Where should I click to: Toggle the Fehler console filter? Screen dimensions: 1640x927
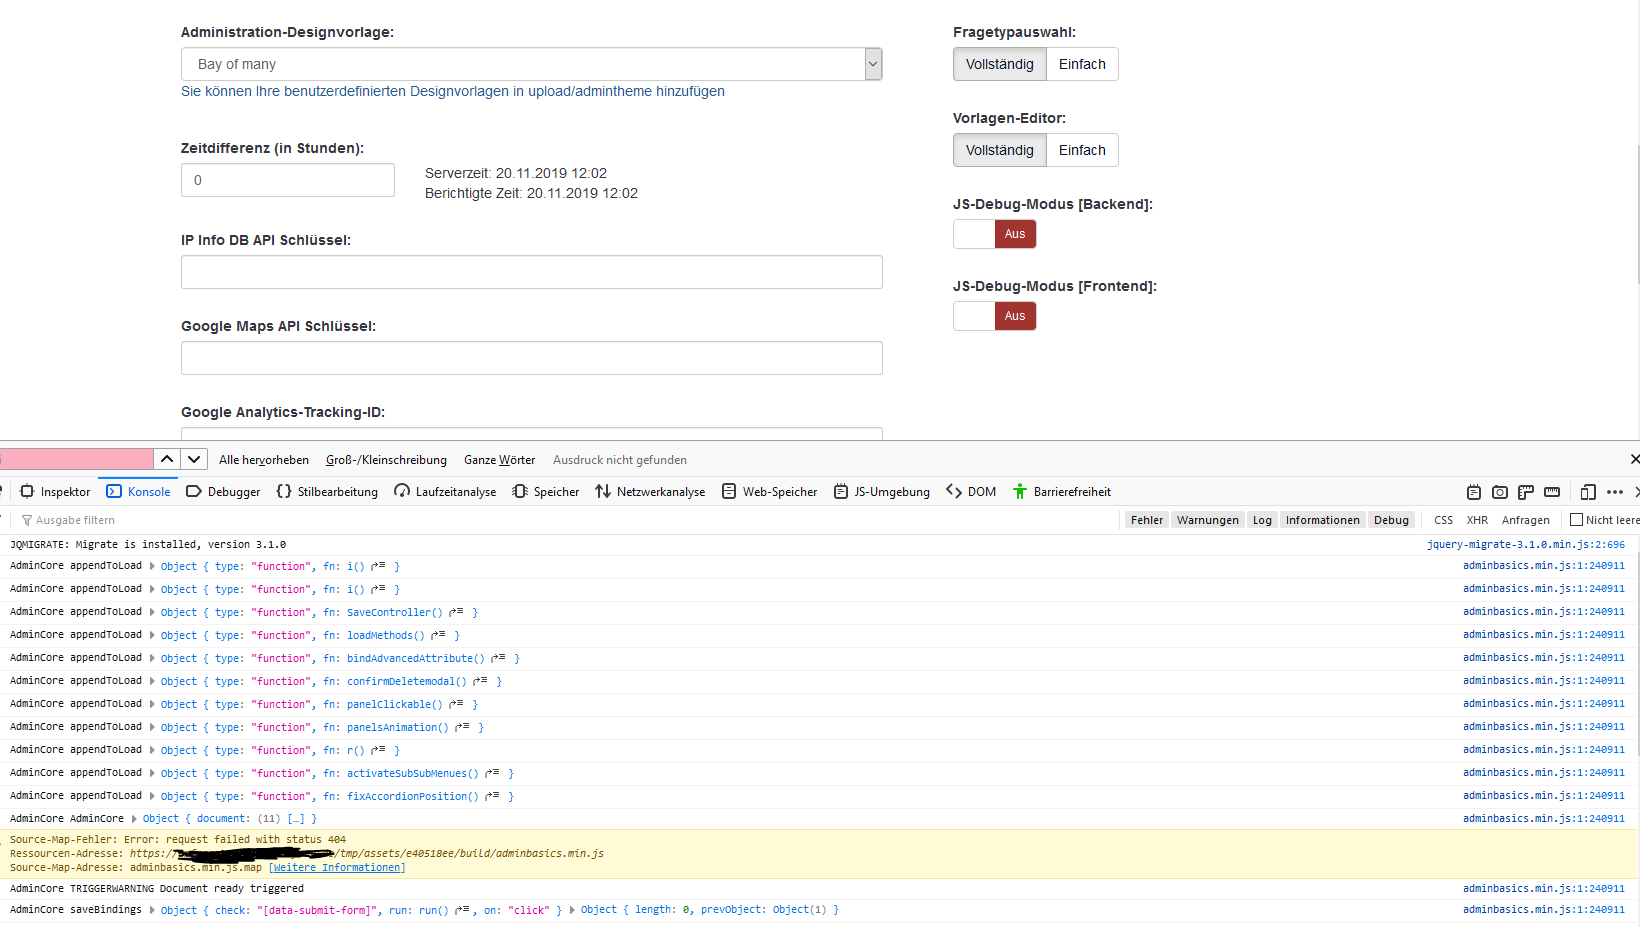click(1147, 520)
